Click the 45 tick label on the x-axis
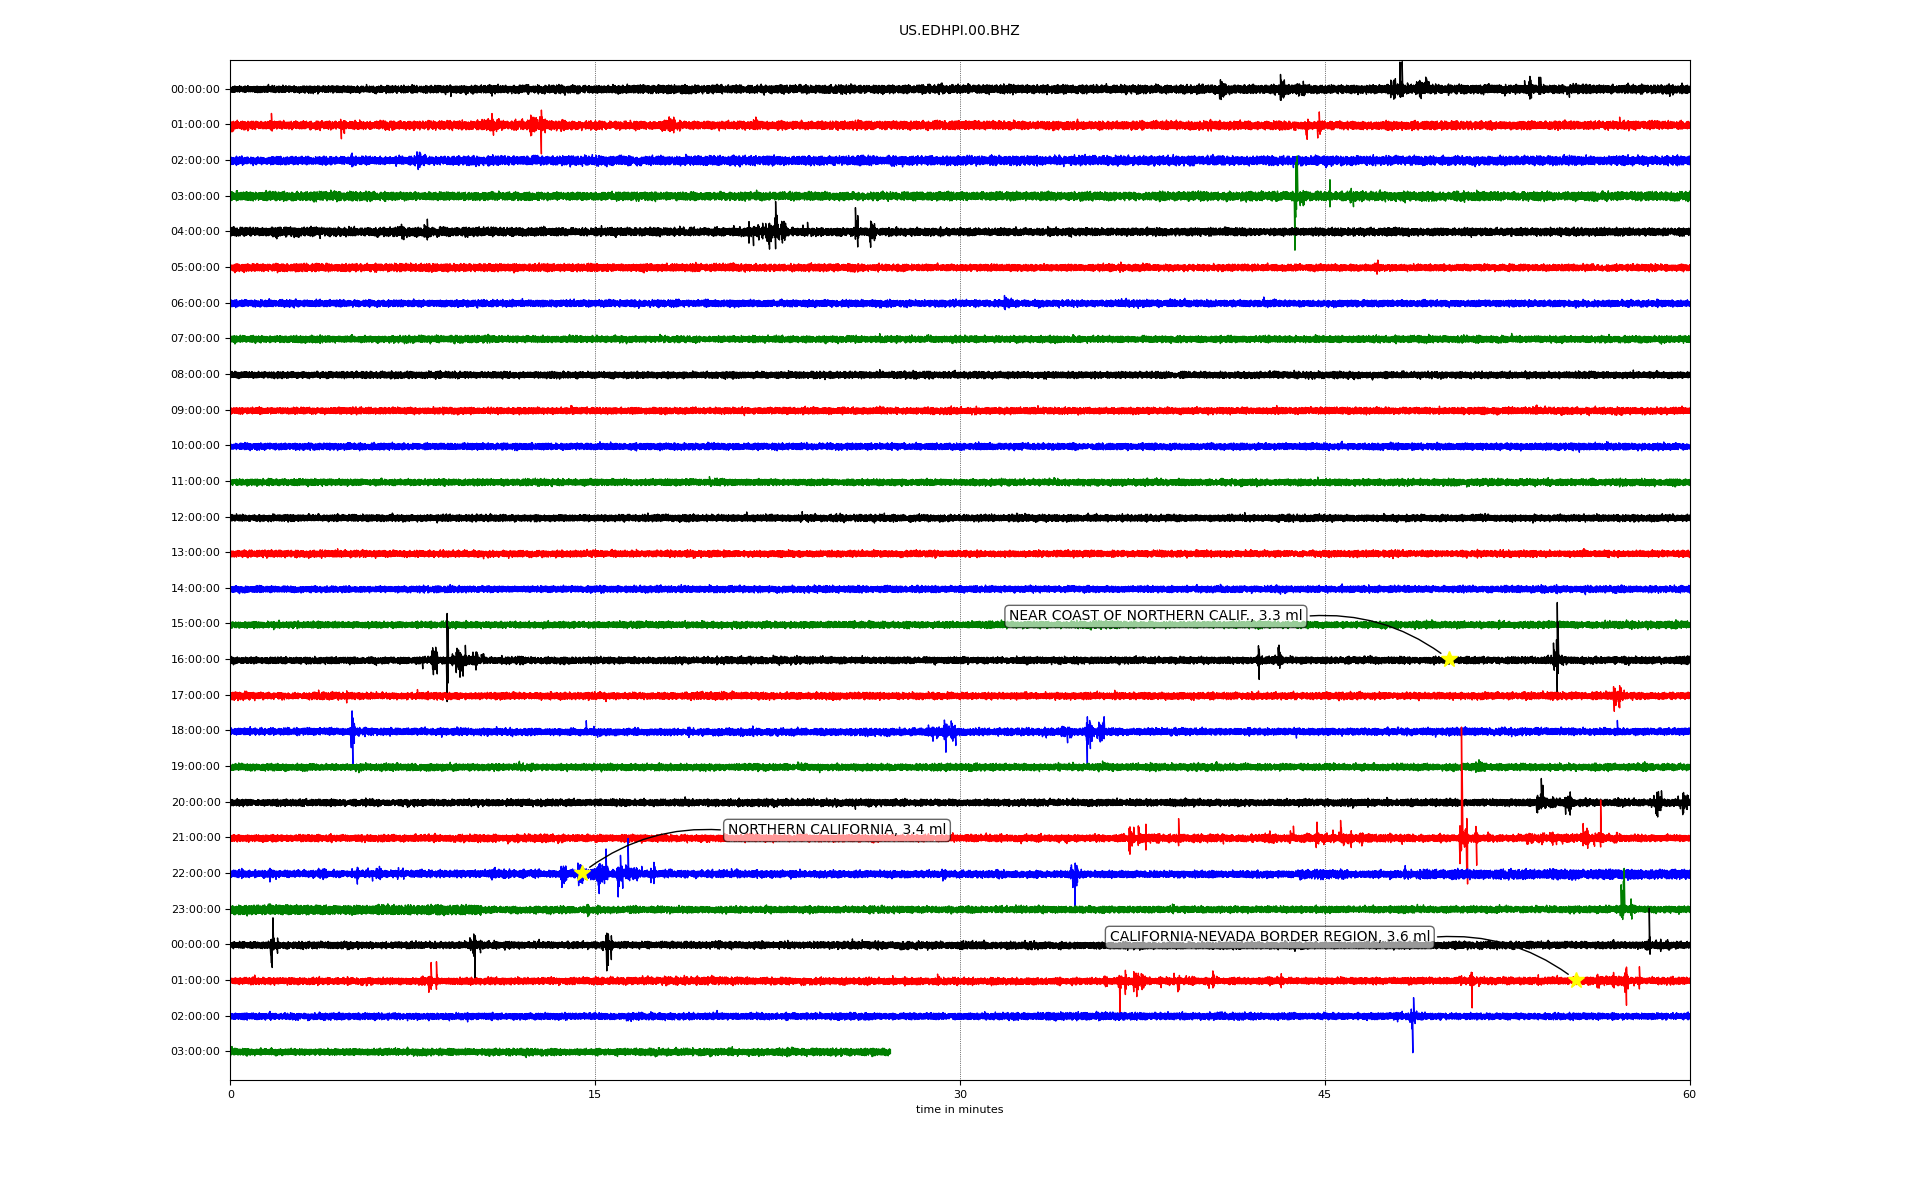 (1325, 1094)
